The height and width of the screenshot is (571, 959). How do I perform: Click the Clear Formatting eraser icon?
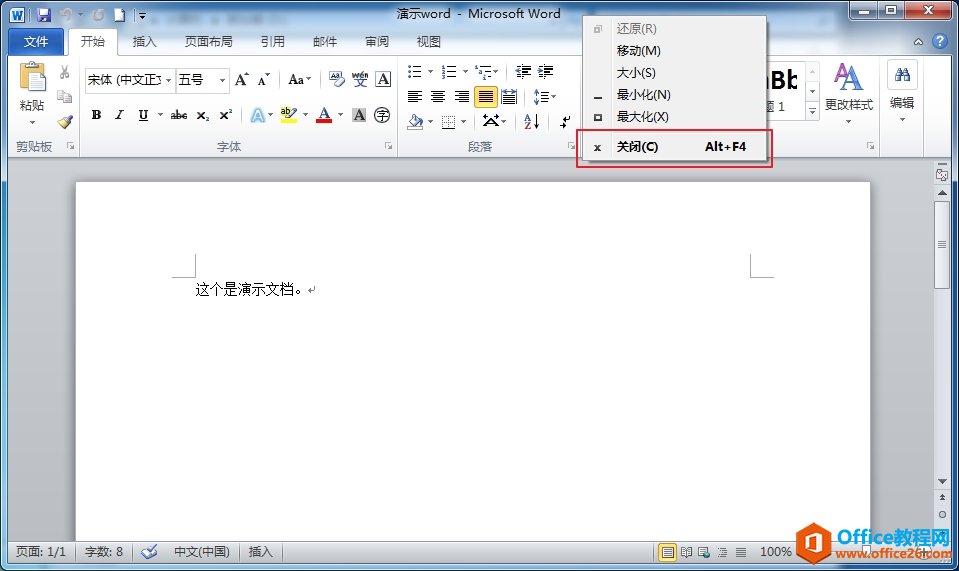[x=336, y=80]
